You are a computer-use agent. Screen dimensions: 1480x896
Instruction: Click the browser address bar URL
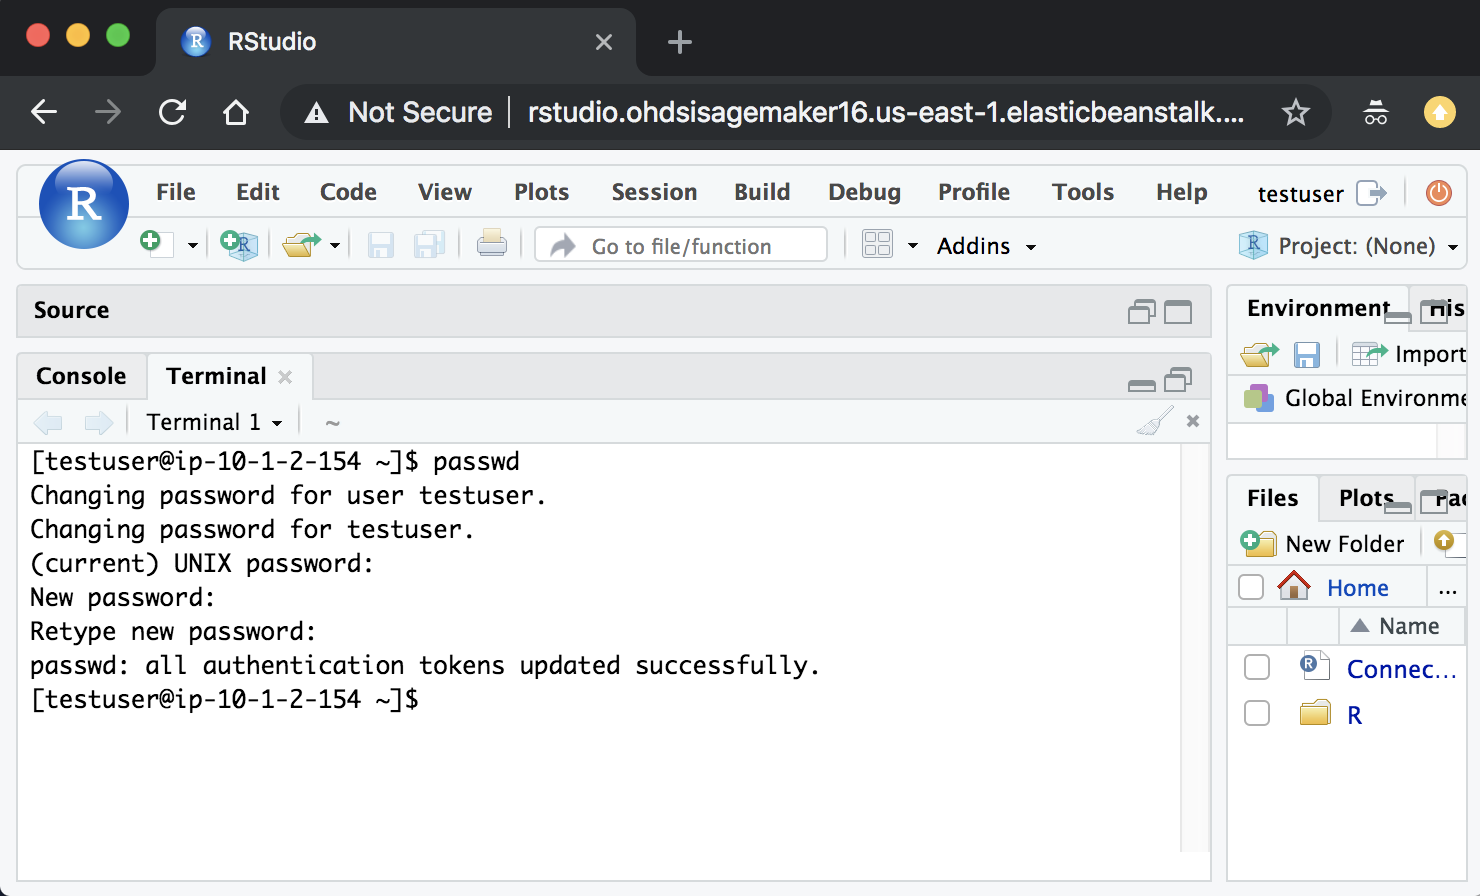pyautogui.click(x=885, y=112)
